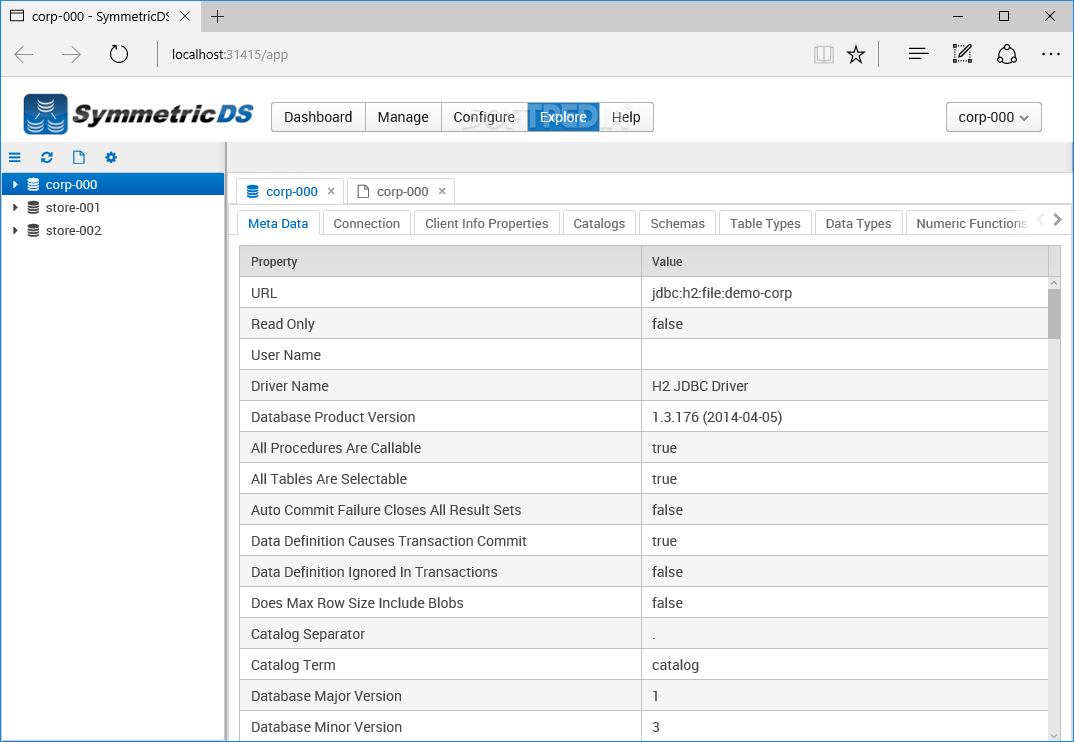The image size is (1074, 742).
Task: Click the H2 JDBC Driver value cell
Action: coord(845,386)
